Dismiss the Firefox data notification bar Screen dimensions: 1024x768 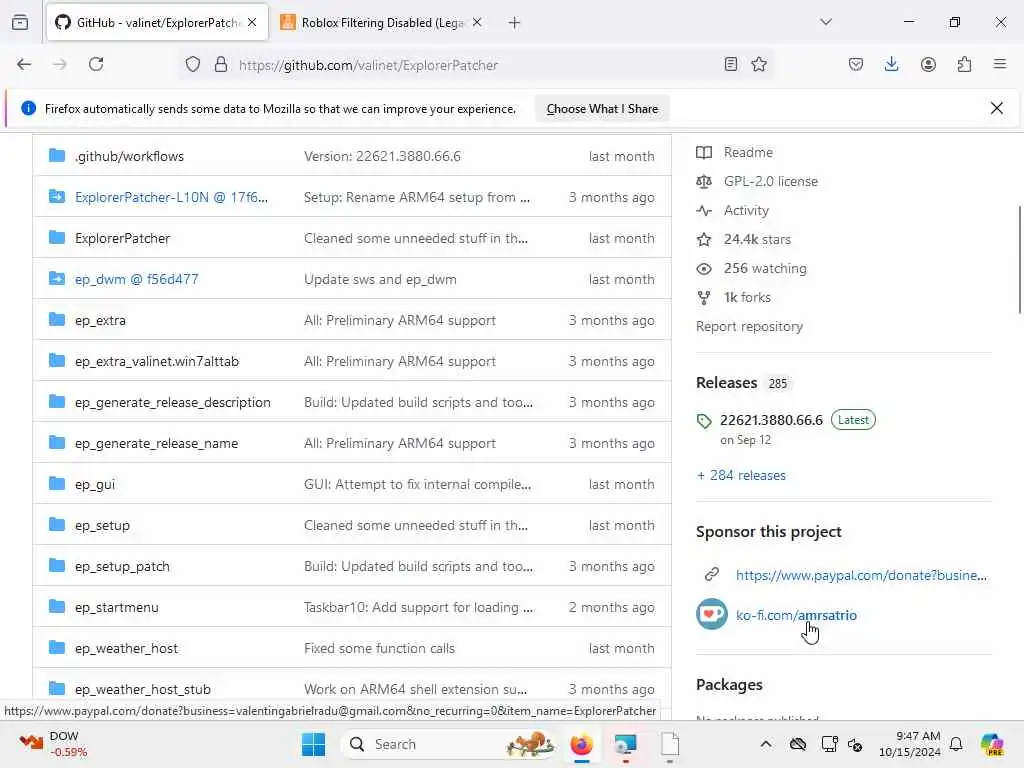click(997, 108)
